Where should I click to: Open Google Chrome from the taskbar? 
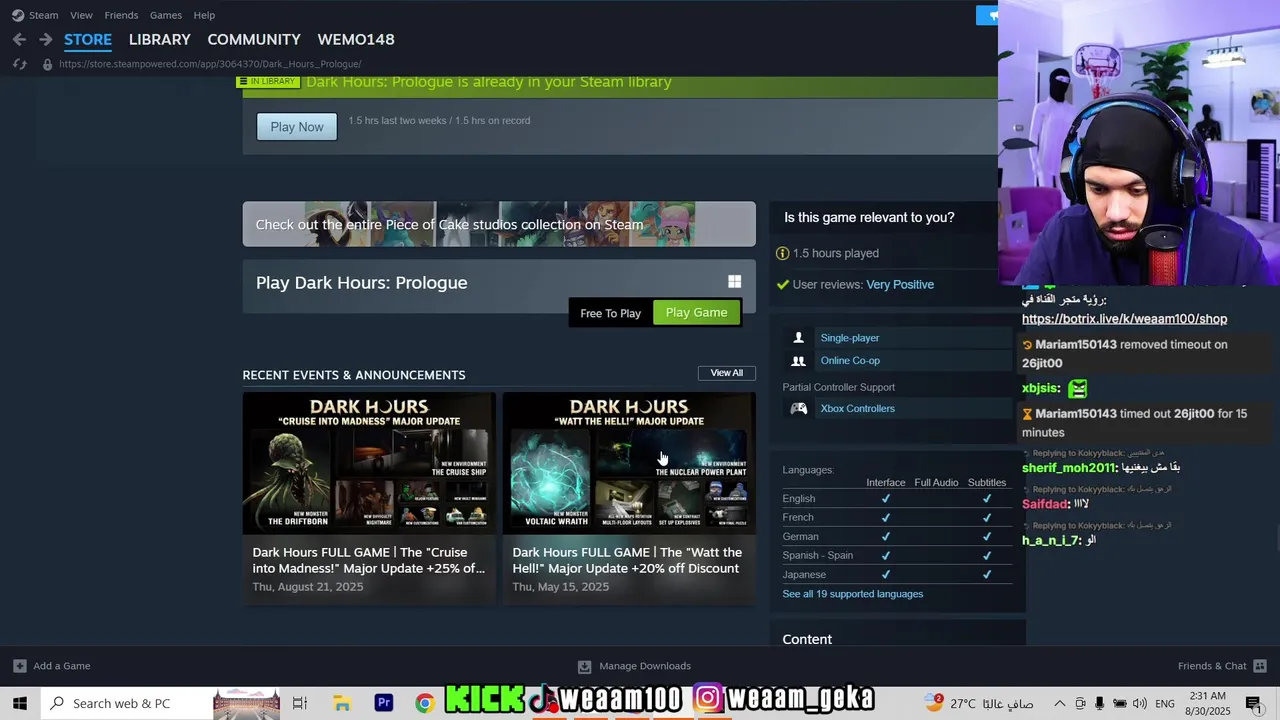coord(425,703)
